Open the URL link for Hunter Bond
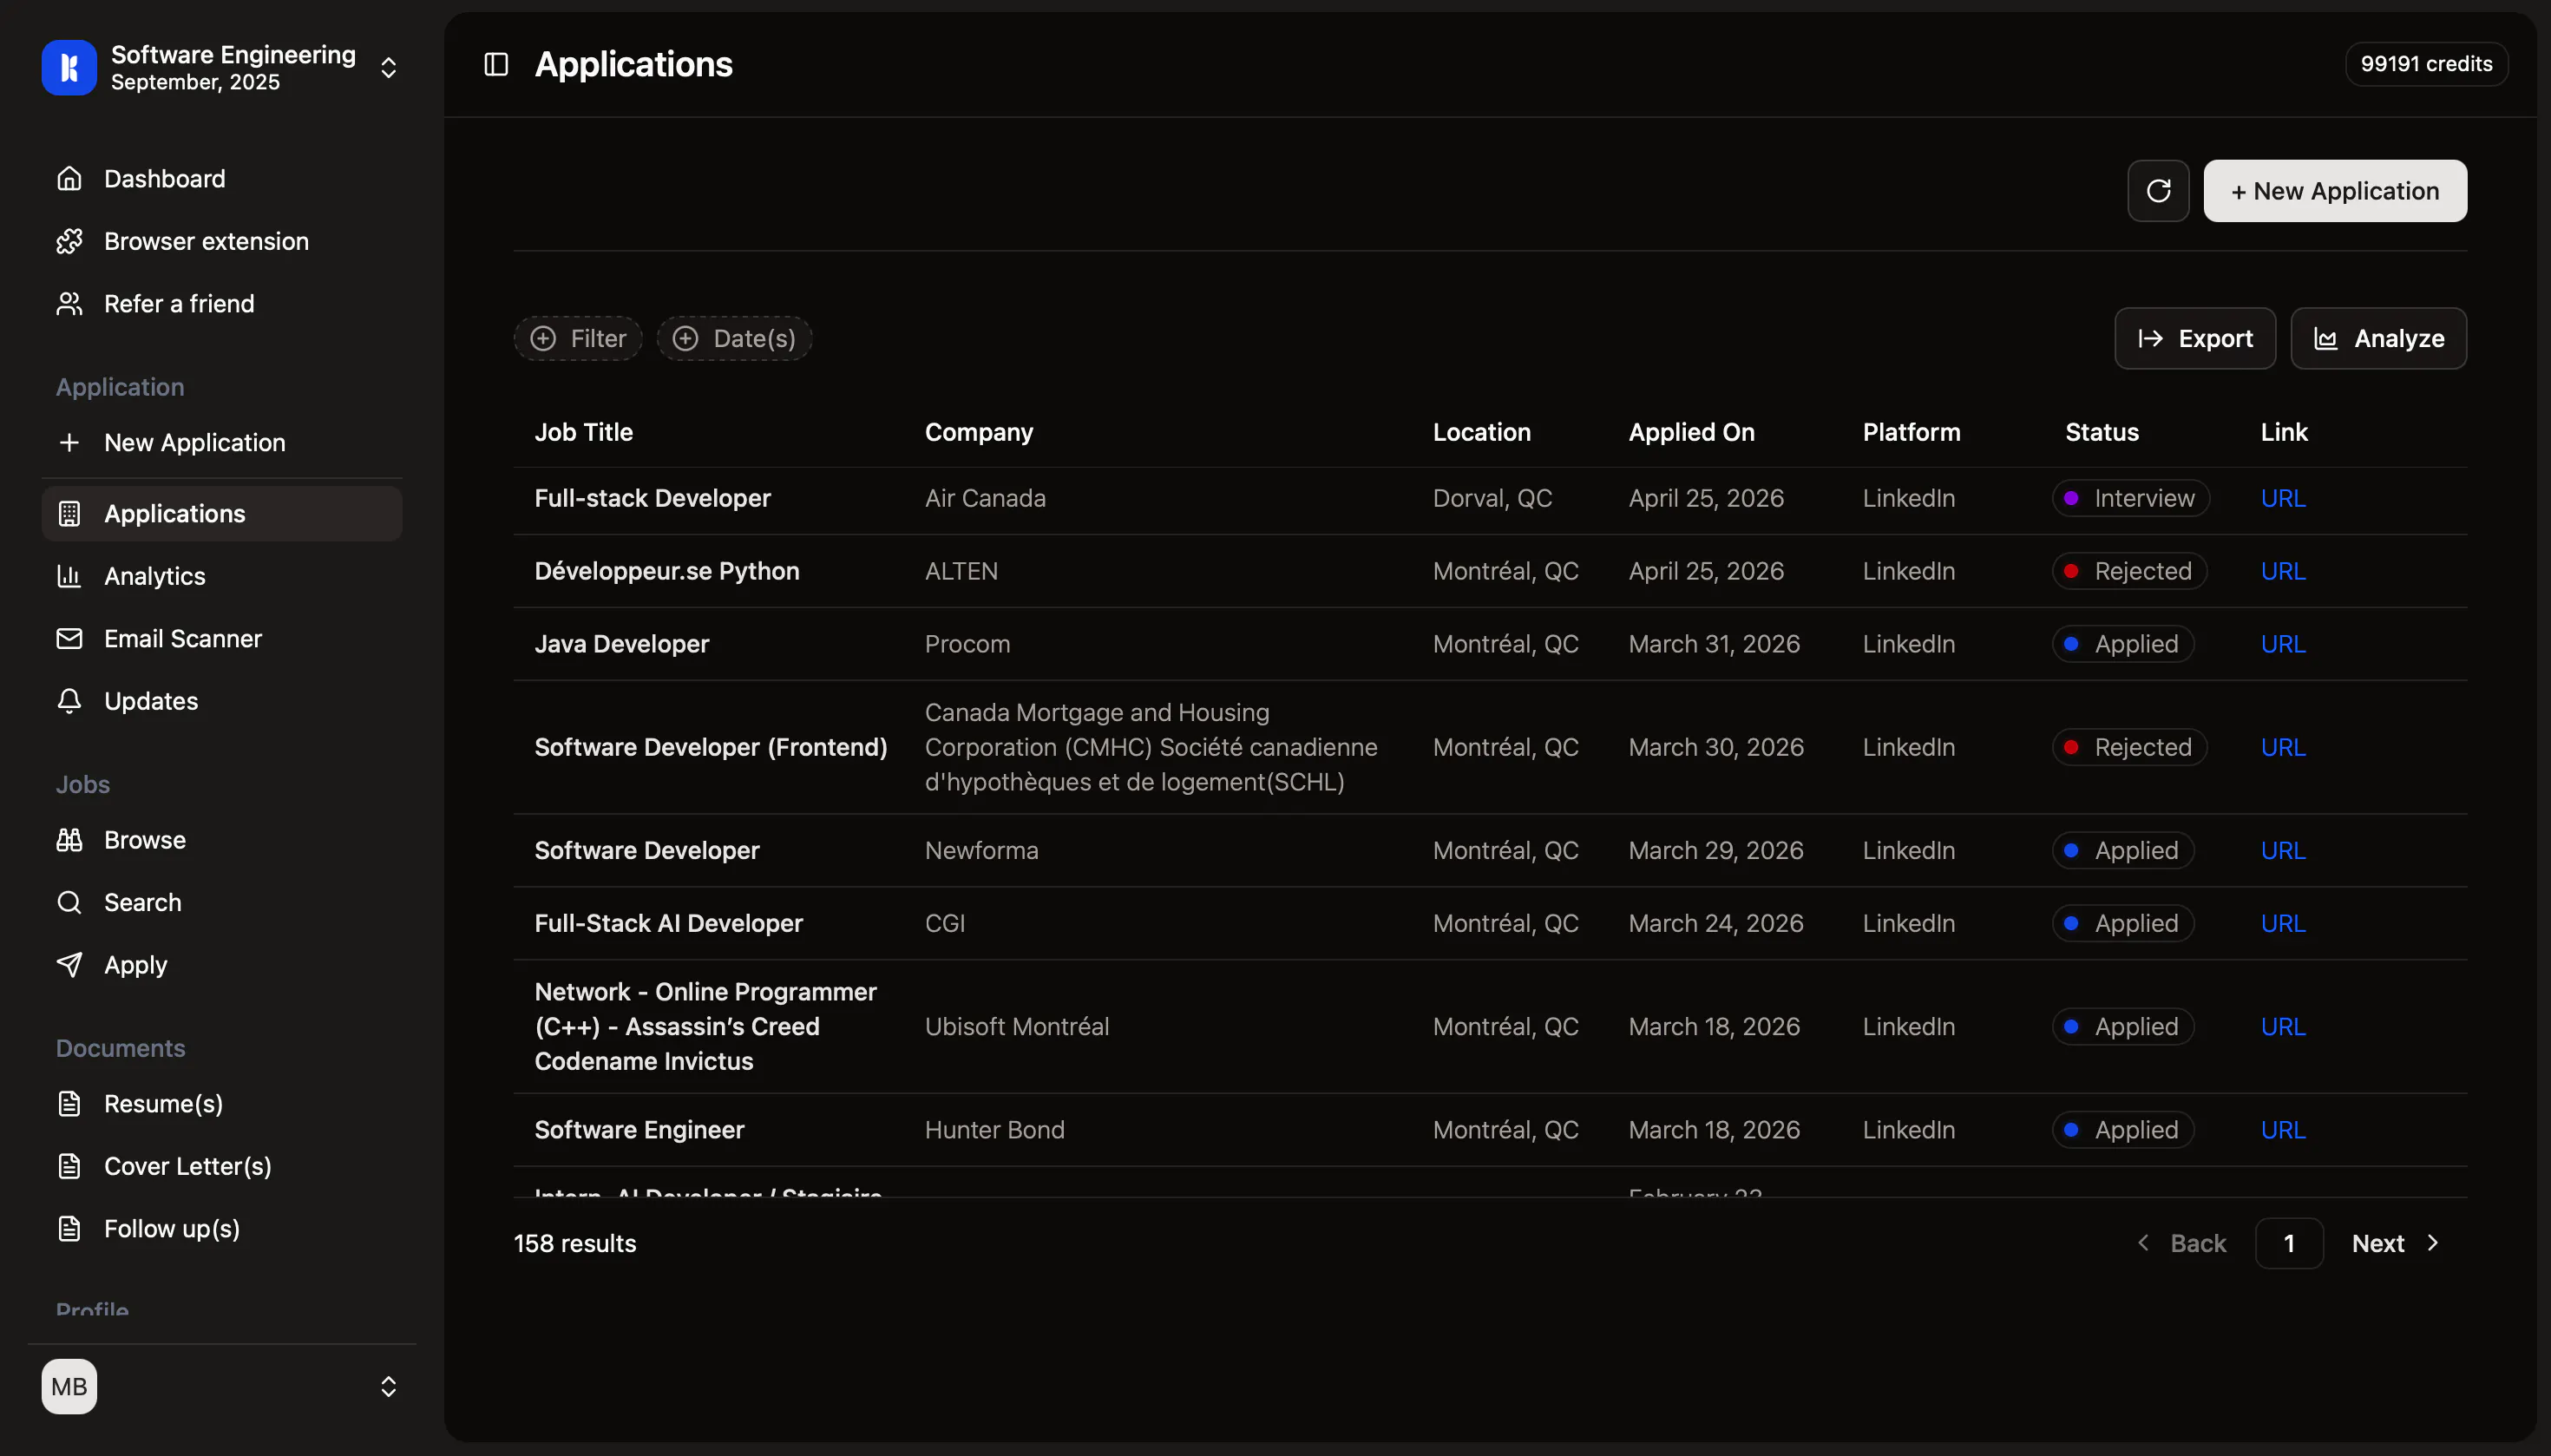 pos(2283,1129)
